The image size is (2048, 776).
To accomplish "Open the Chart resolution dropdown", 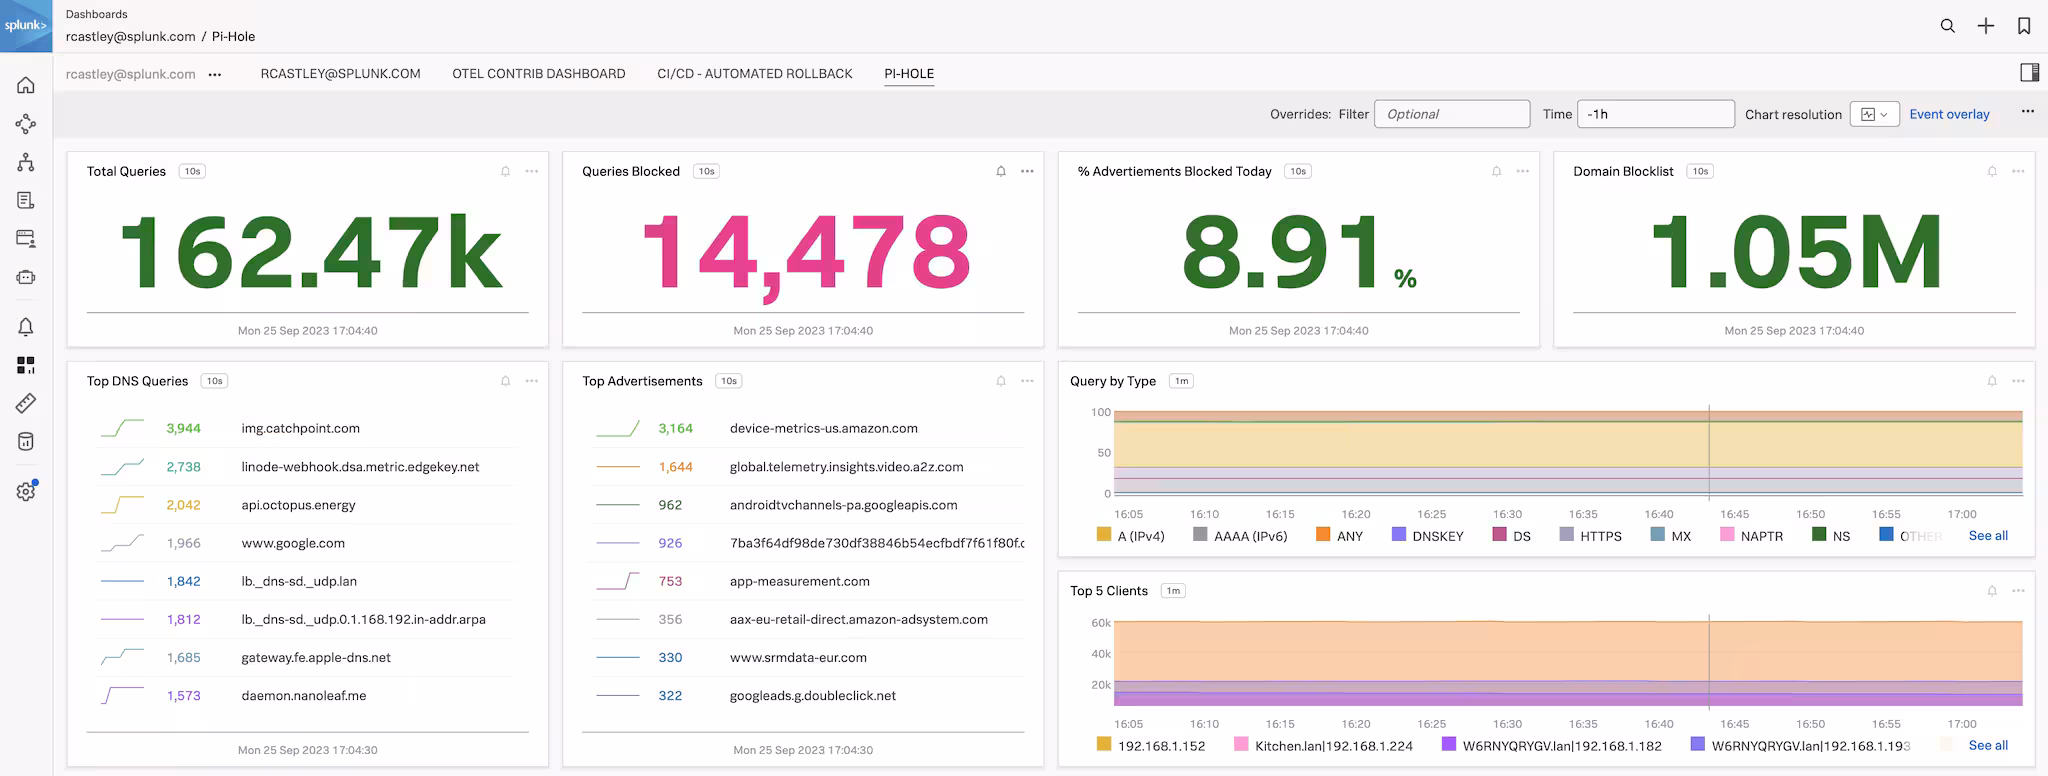I will (1873, 114).
